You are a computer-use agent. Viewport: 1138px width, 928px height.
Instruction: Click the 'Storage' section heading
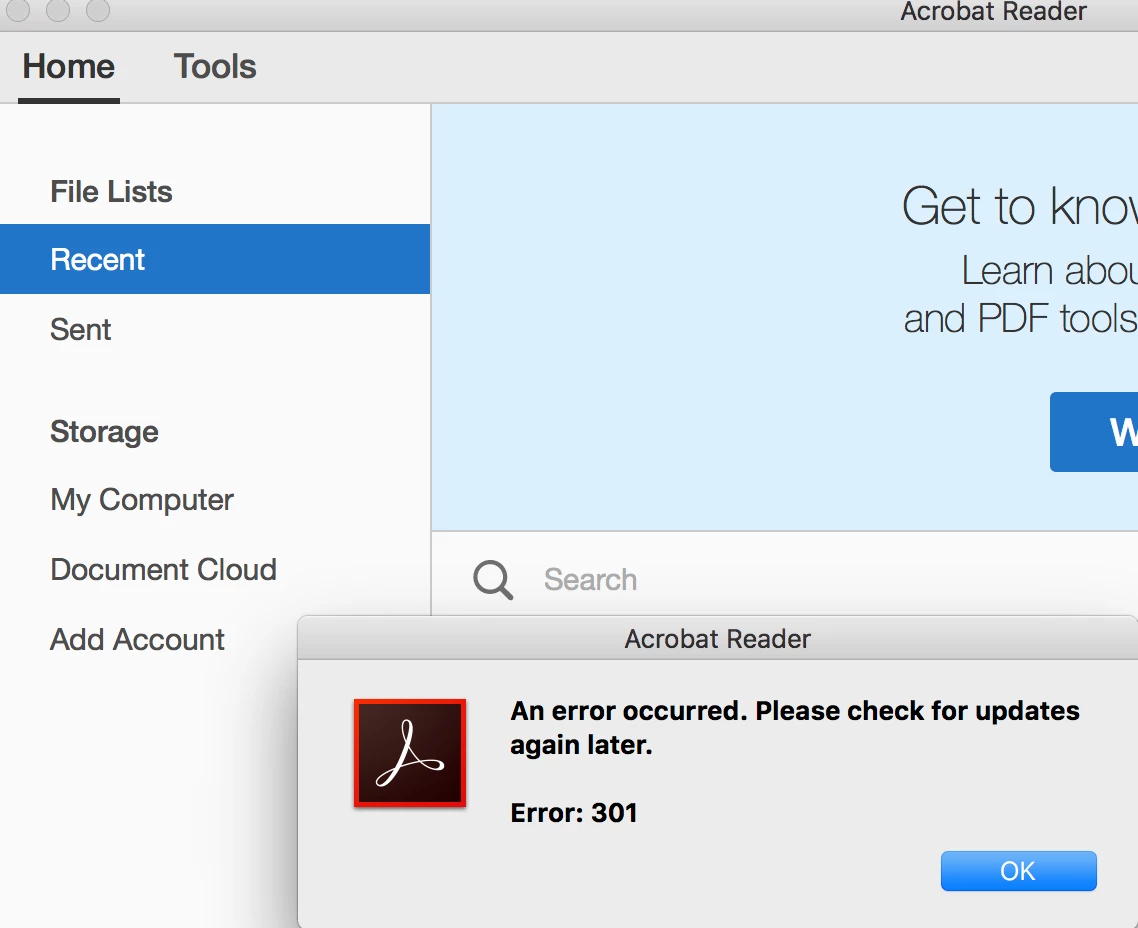(105, 432)
